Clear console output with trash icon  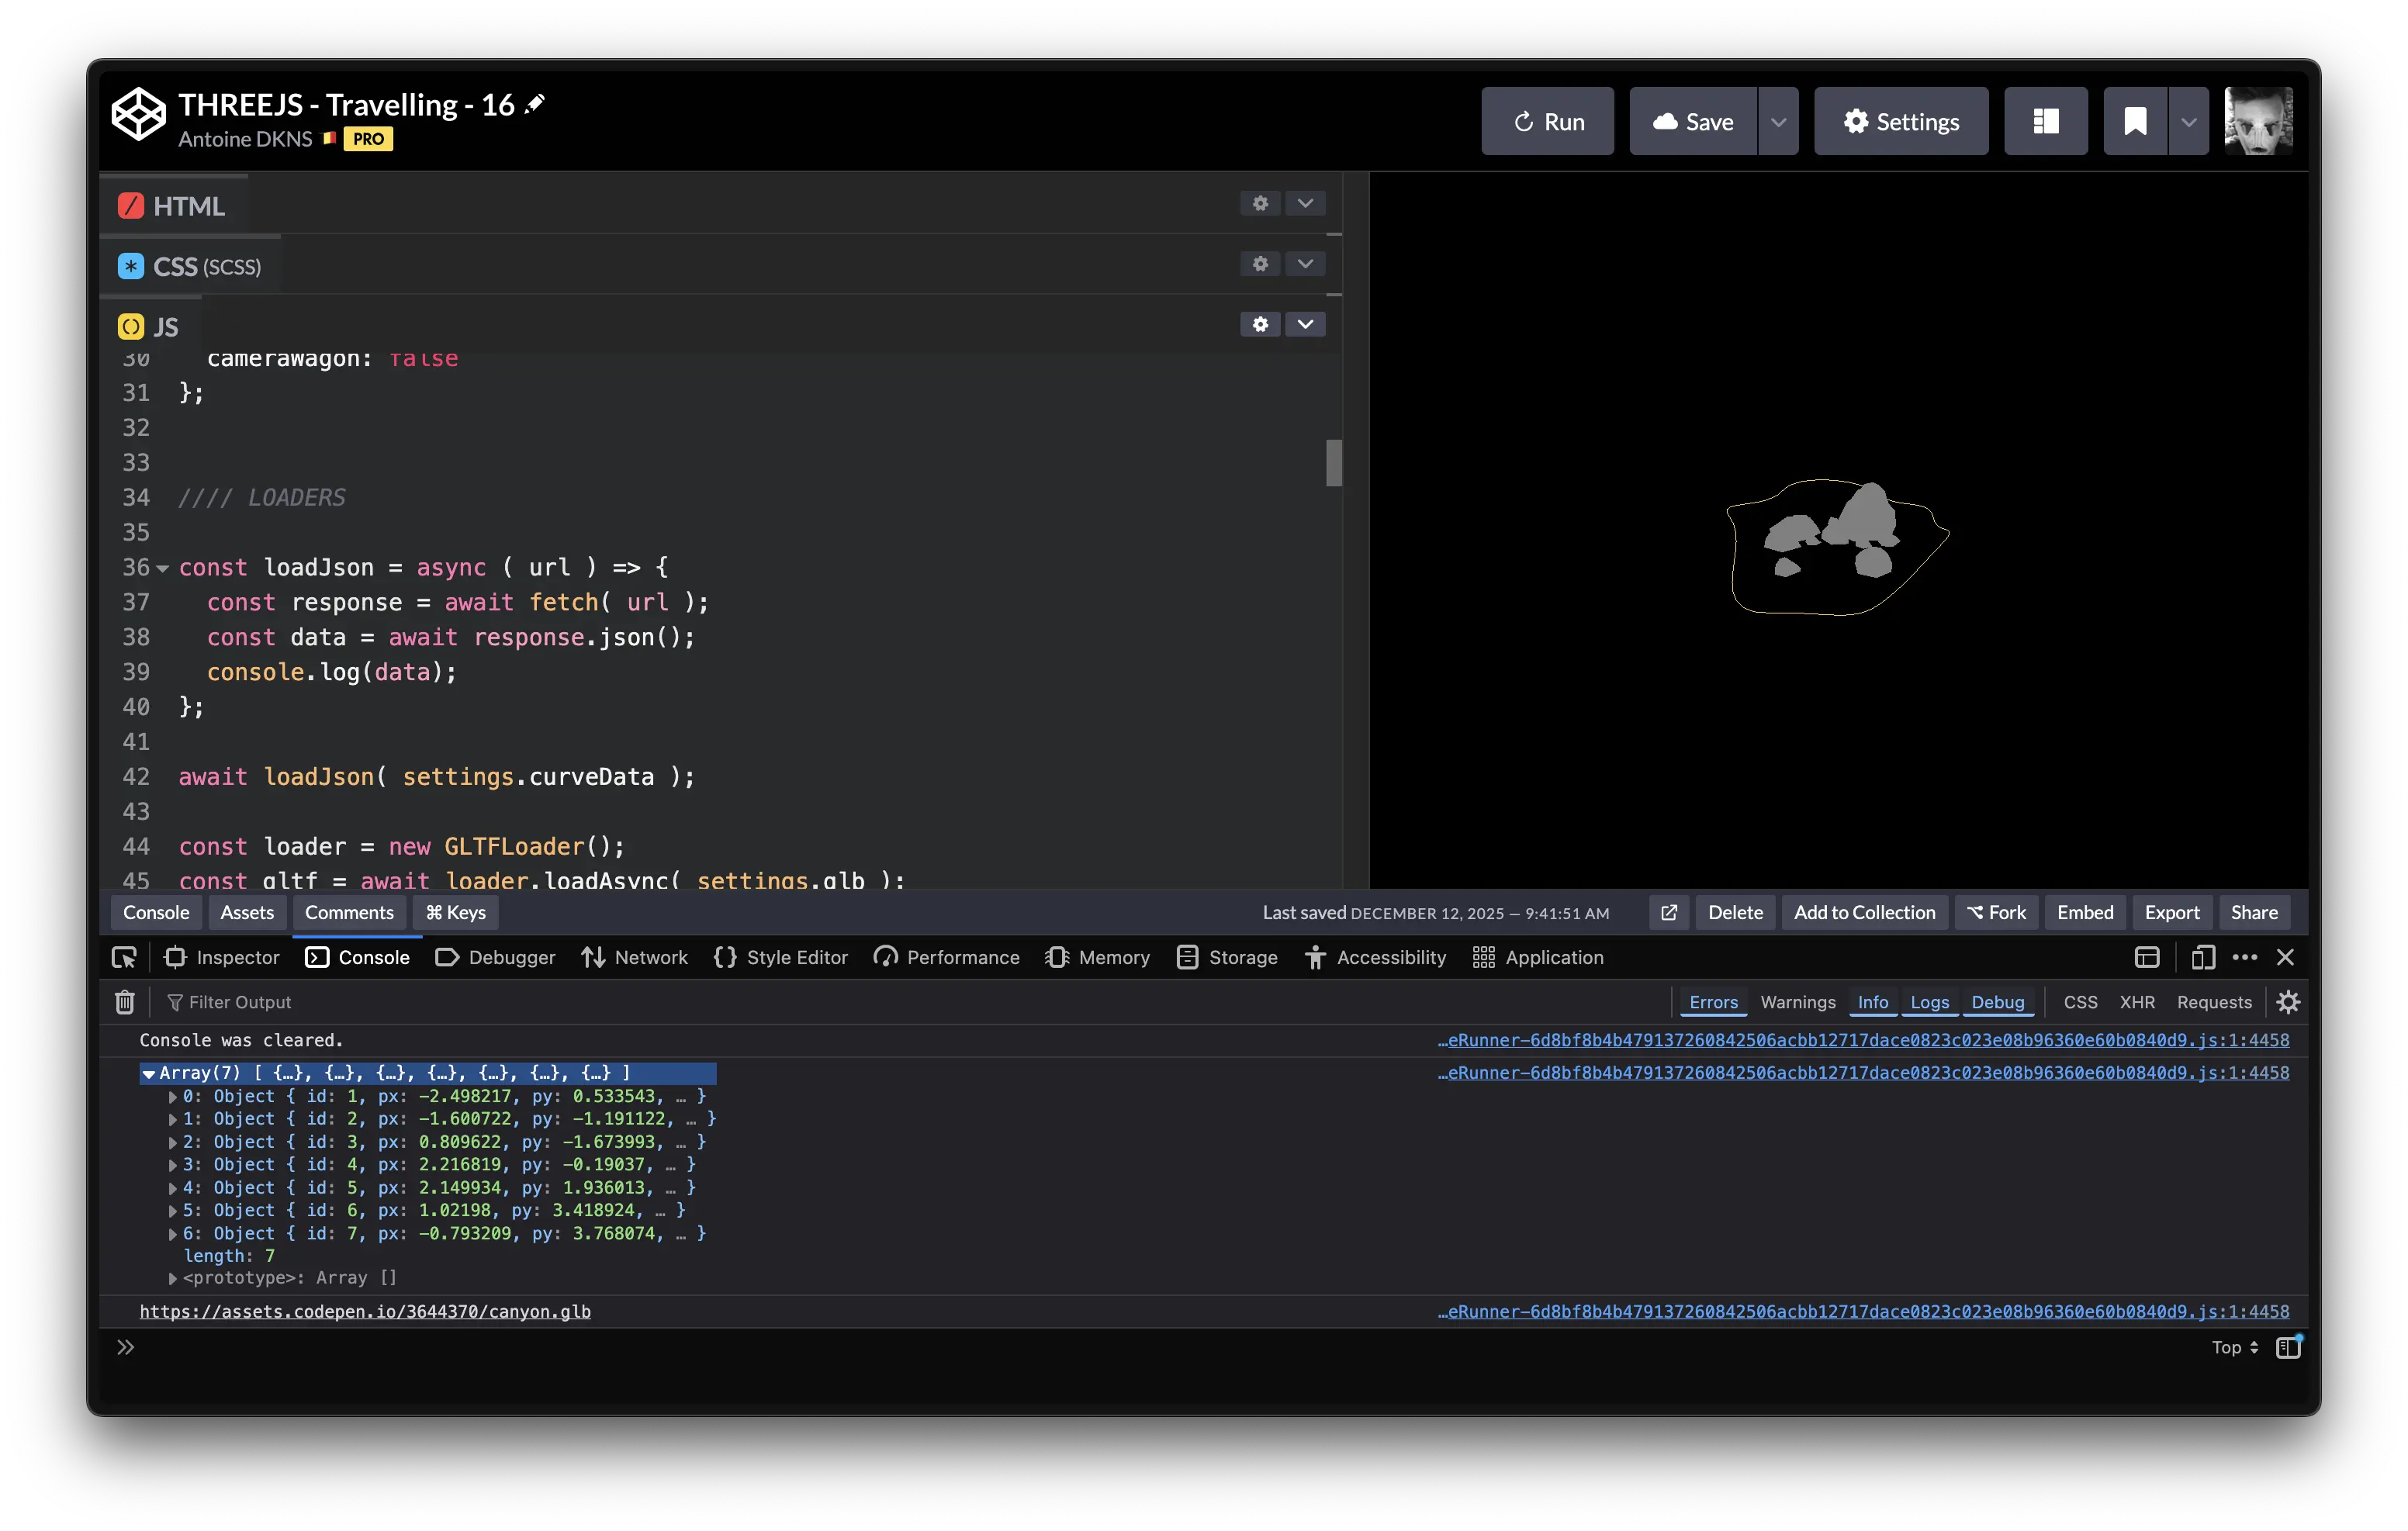[125, 1002]
